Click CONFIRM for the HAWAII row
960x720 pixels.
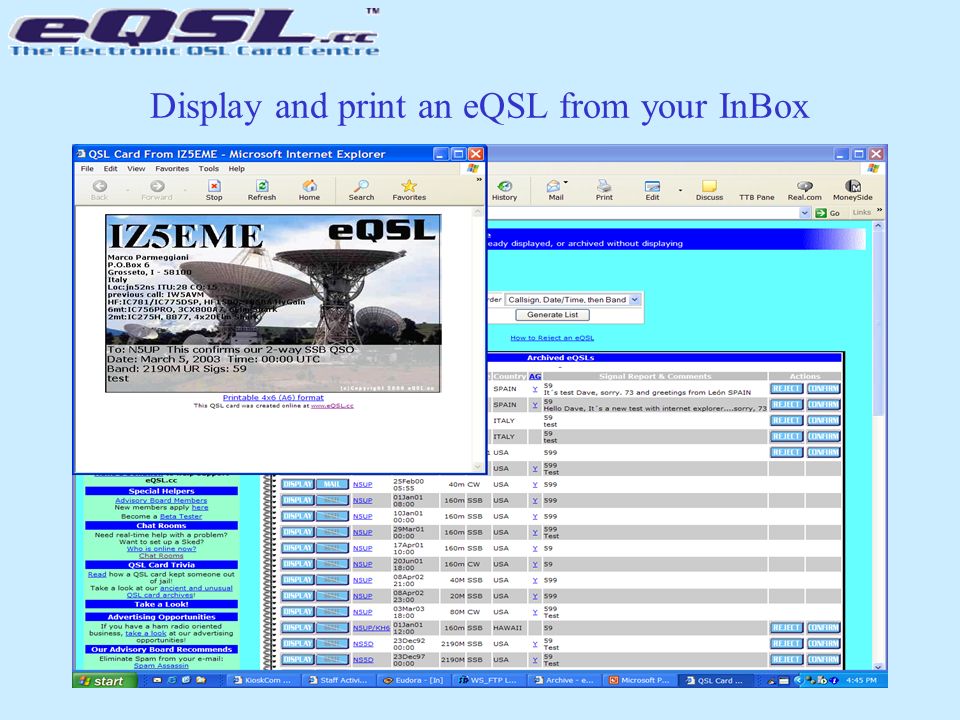click(x=823, y=628)
